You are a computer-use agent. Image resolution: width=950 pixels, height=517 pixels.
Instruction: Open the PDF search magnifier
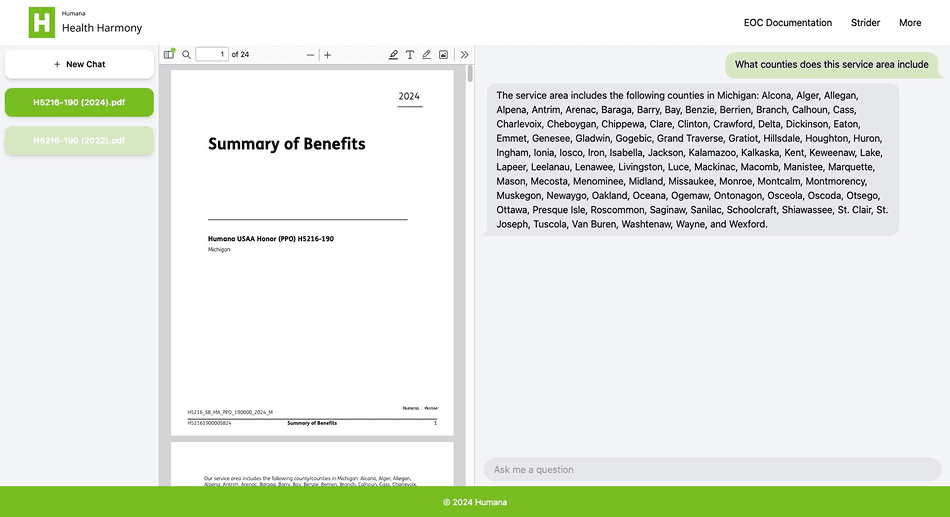(x=187, y=55)
